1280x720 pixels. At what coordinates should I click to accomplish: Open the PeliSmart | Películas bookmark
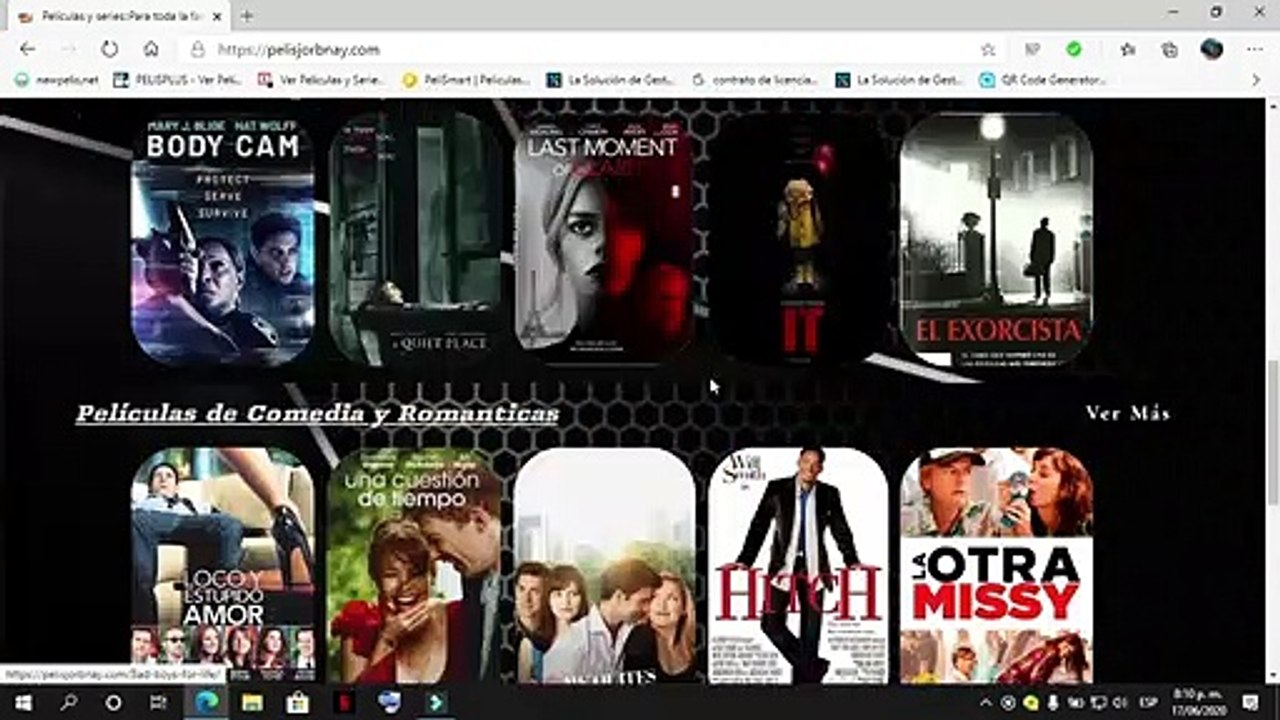coord(467,80)
